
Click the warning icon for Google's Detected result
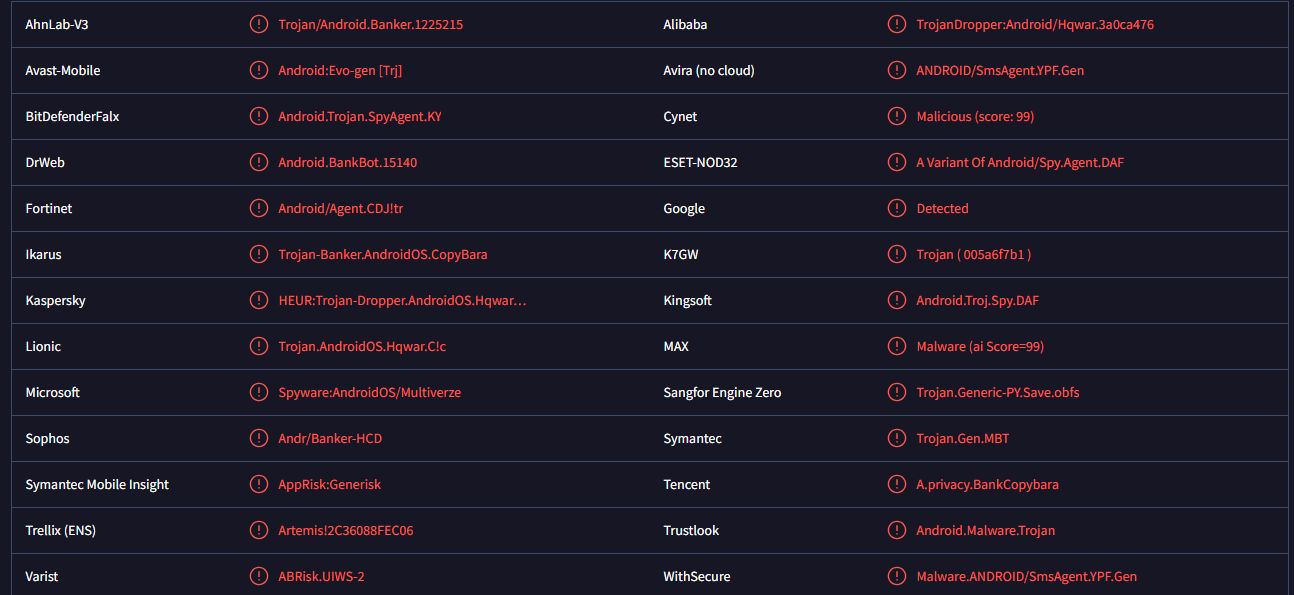click(x=897, y=208)
